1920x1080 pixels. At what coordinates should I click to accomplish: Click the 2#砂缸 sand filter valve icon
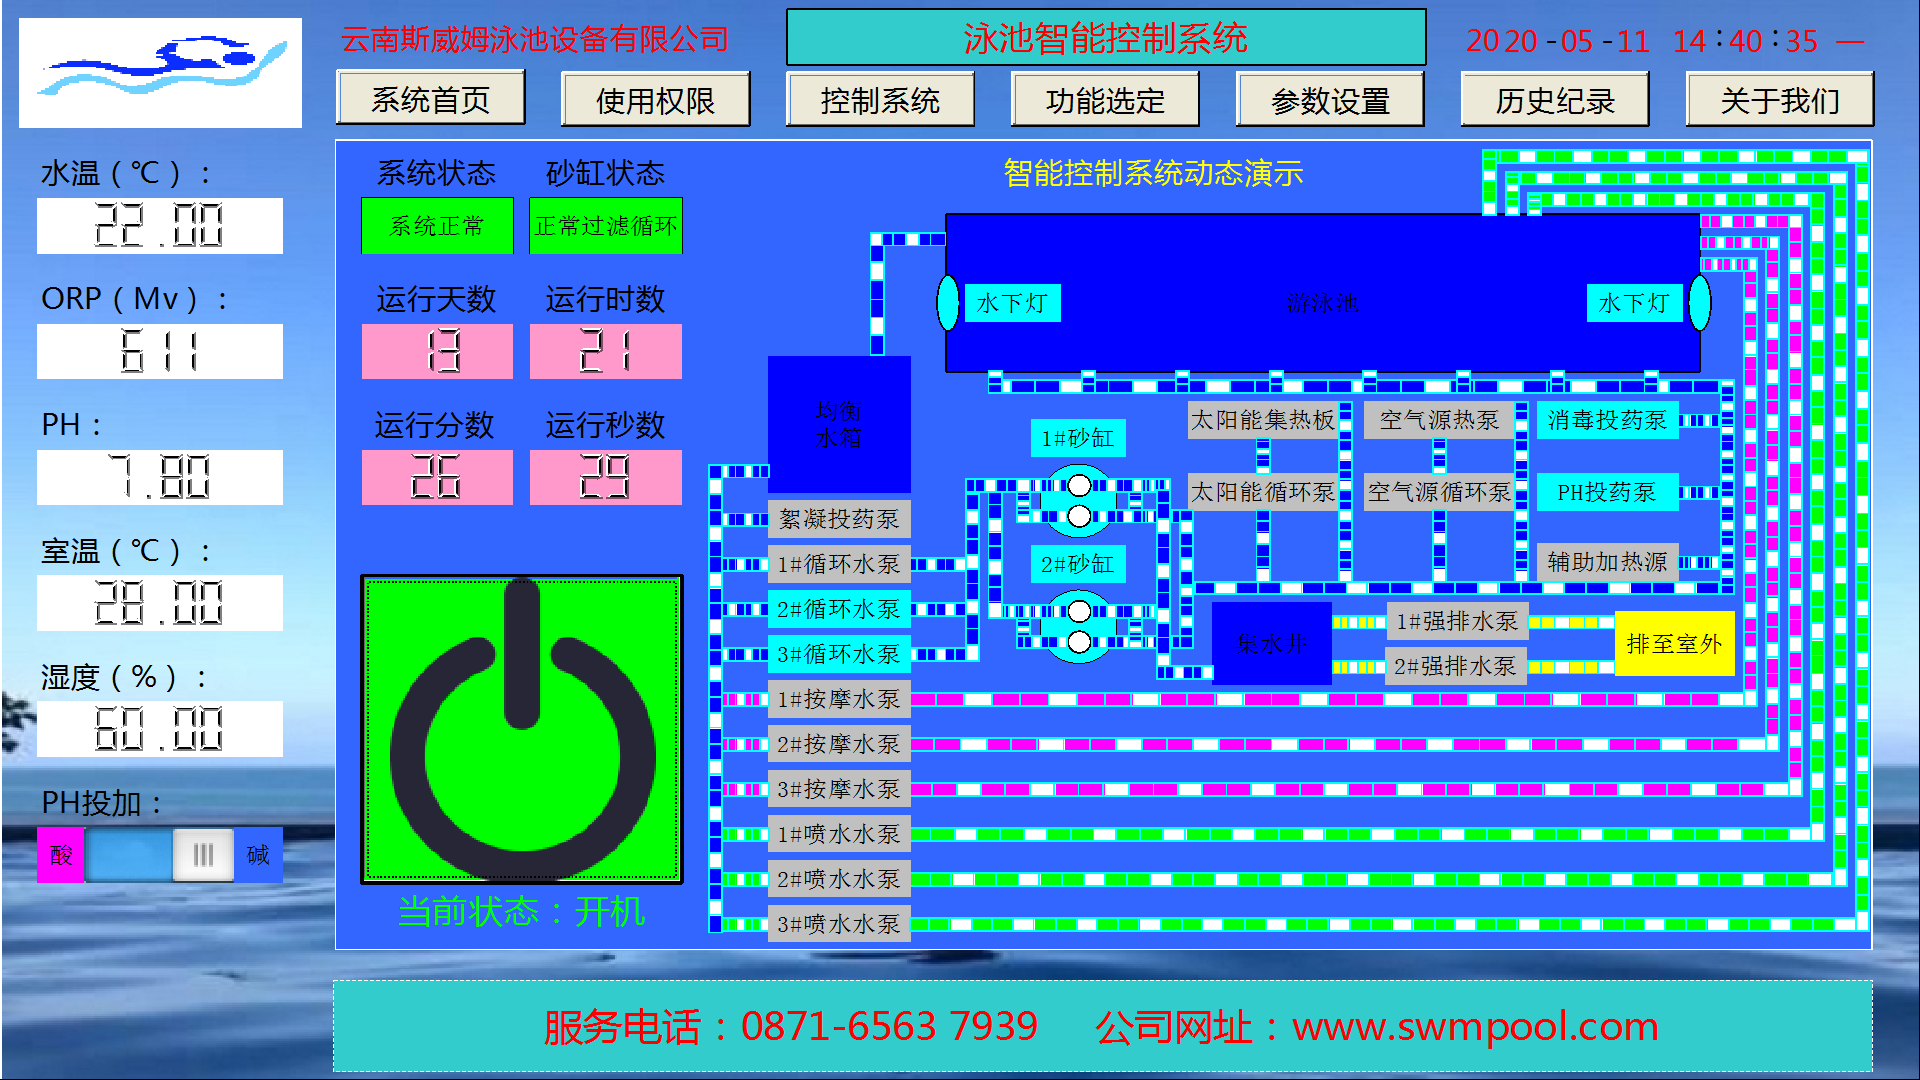click(x=1079, y=626)
